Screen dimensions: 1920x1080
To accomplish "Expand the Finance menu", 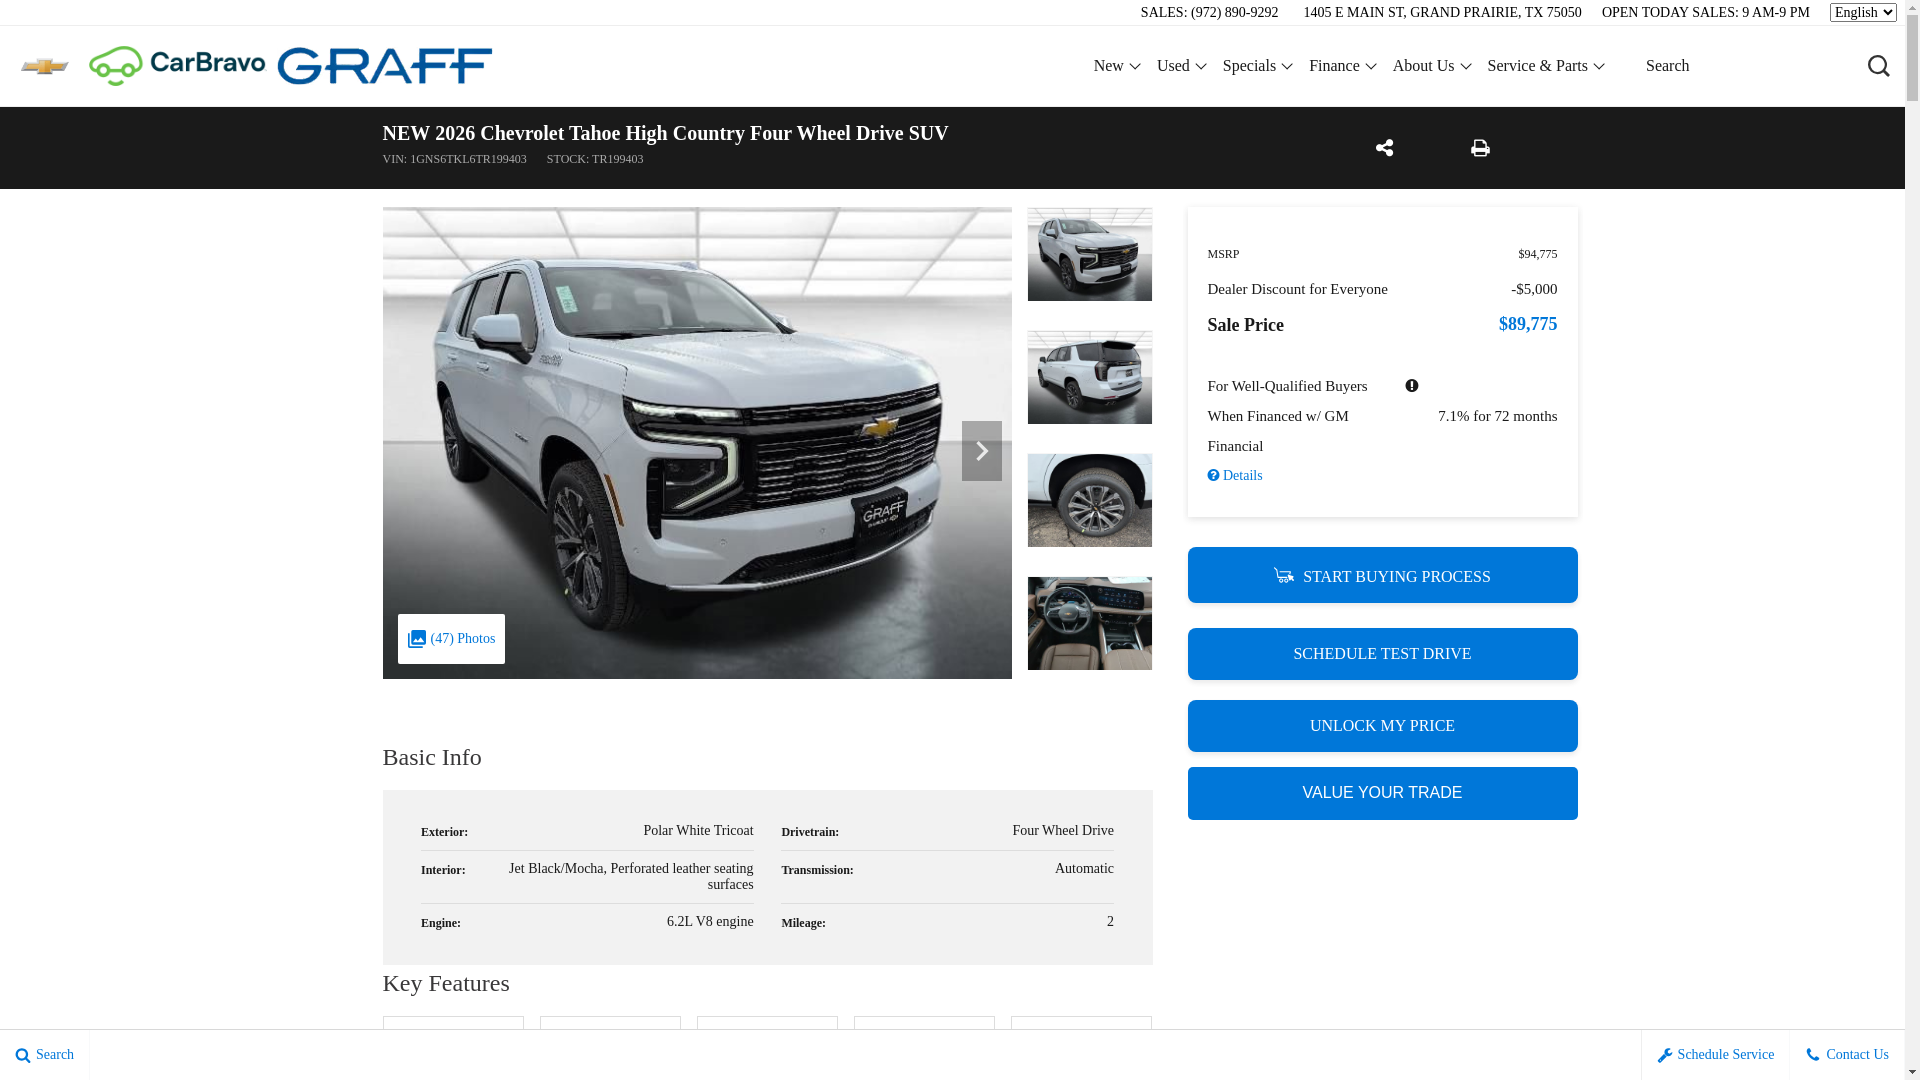I will [1343, 66].
